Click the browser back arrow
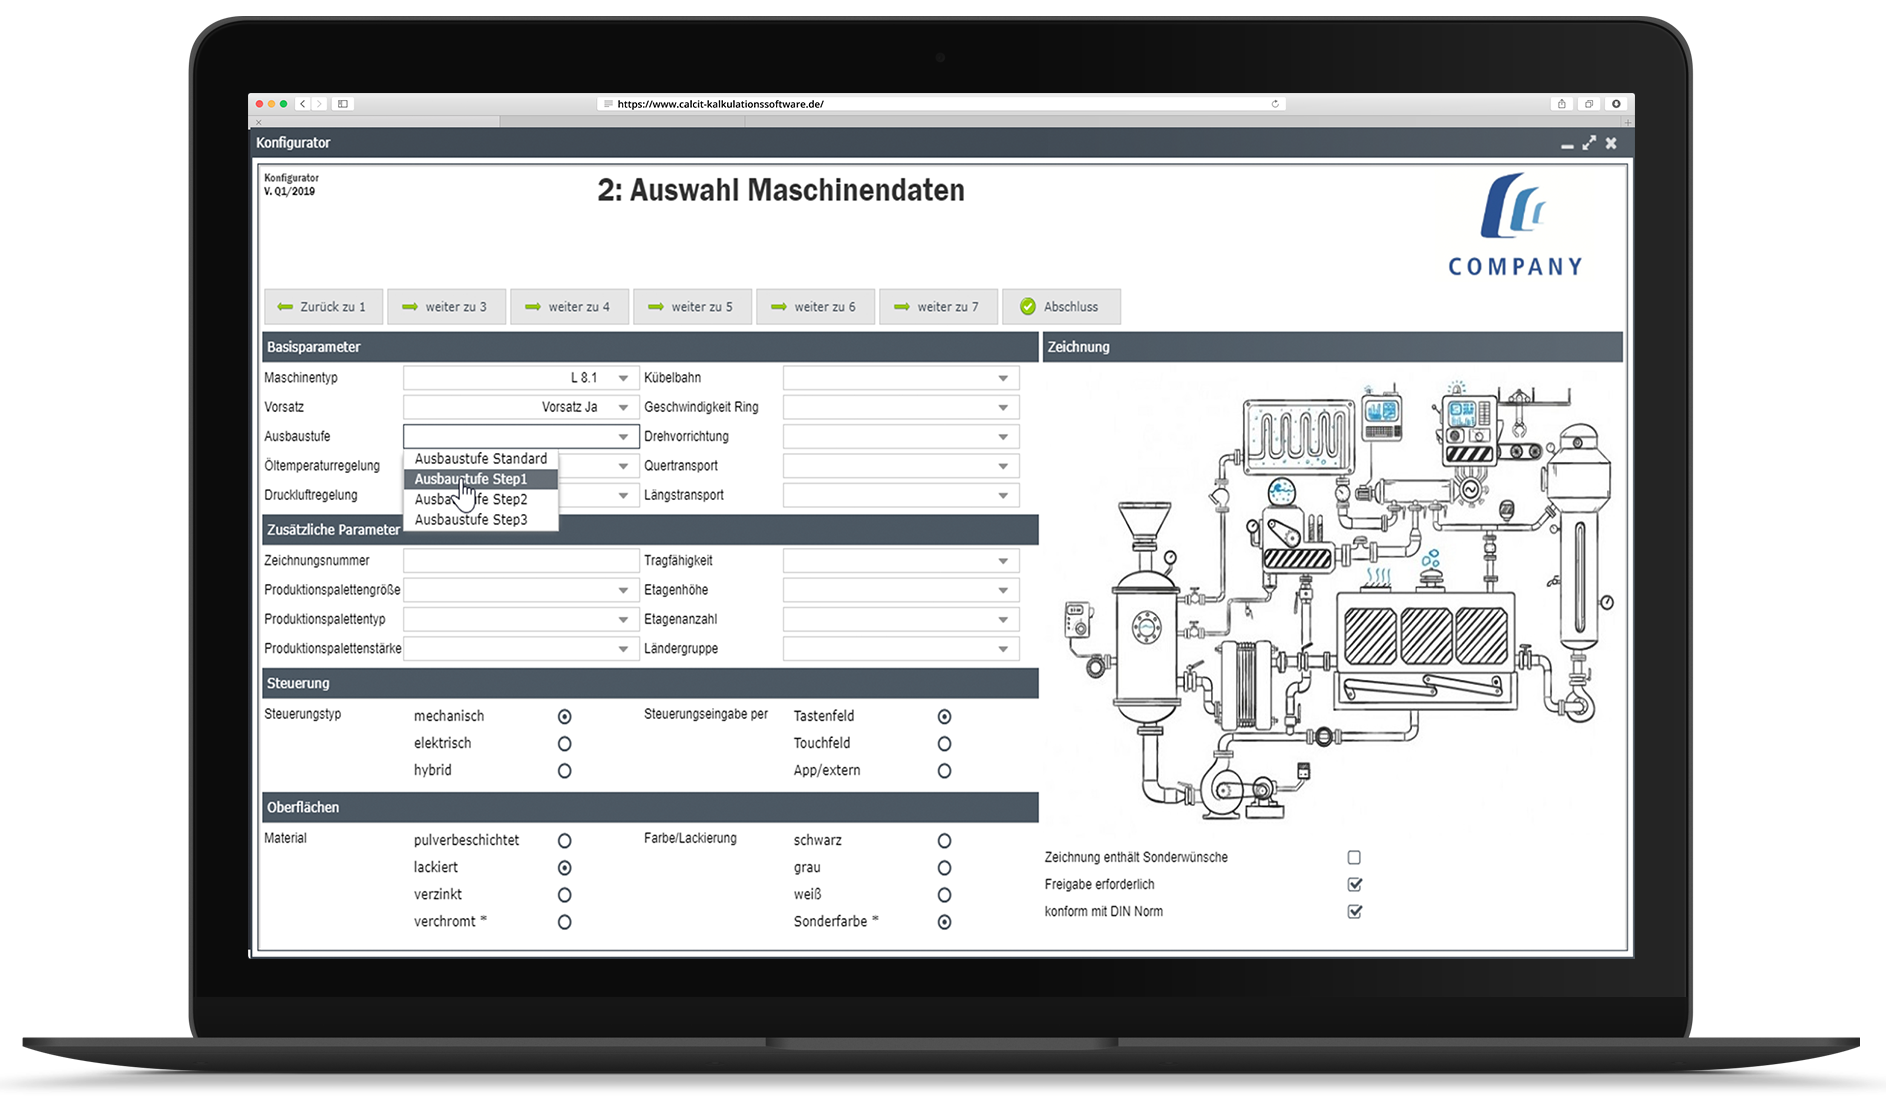The image size is (1886, 1096). 303,104
